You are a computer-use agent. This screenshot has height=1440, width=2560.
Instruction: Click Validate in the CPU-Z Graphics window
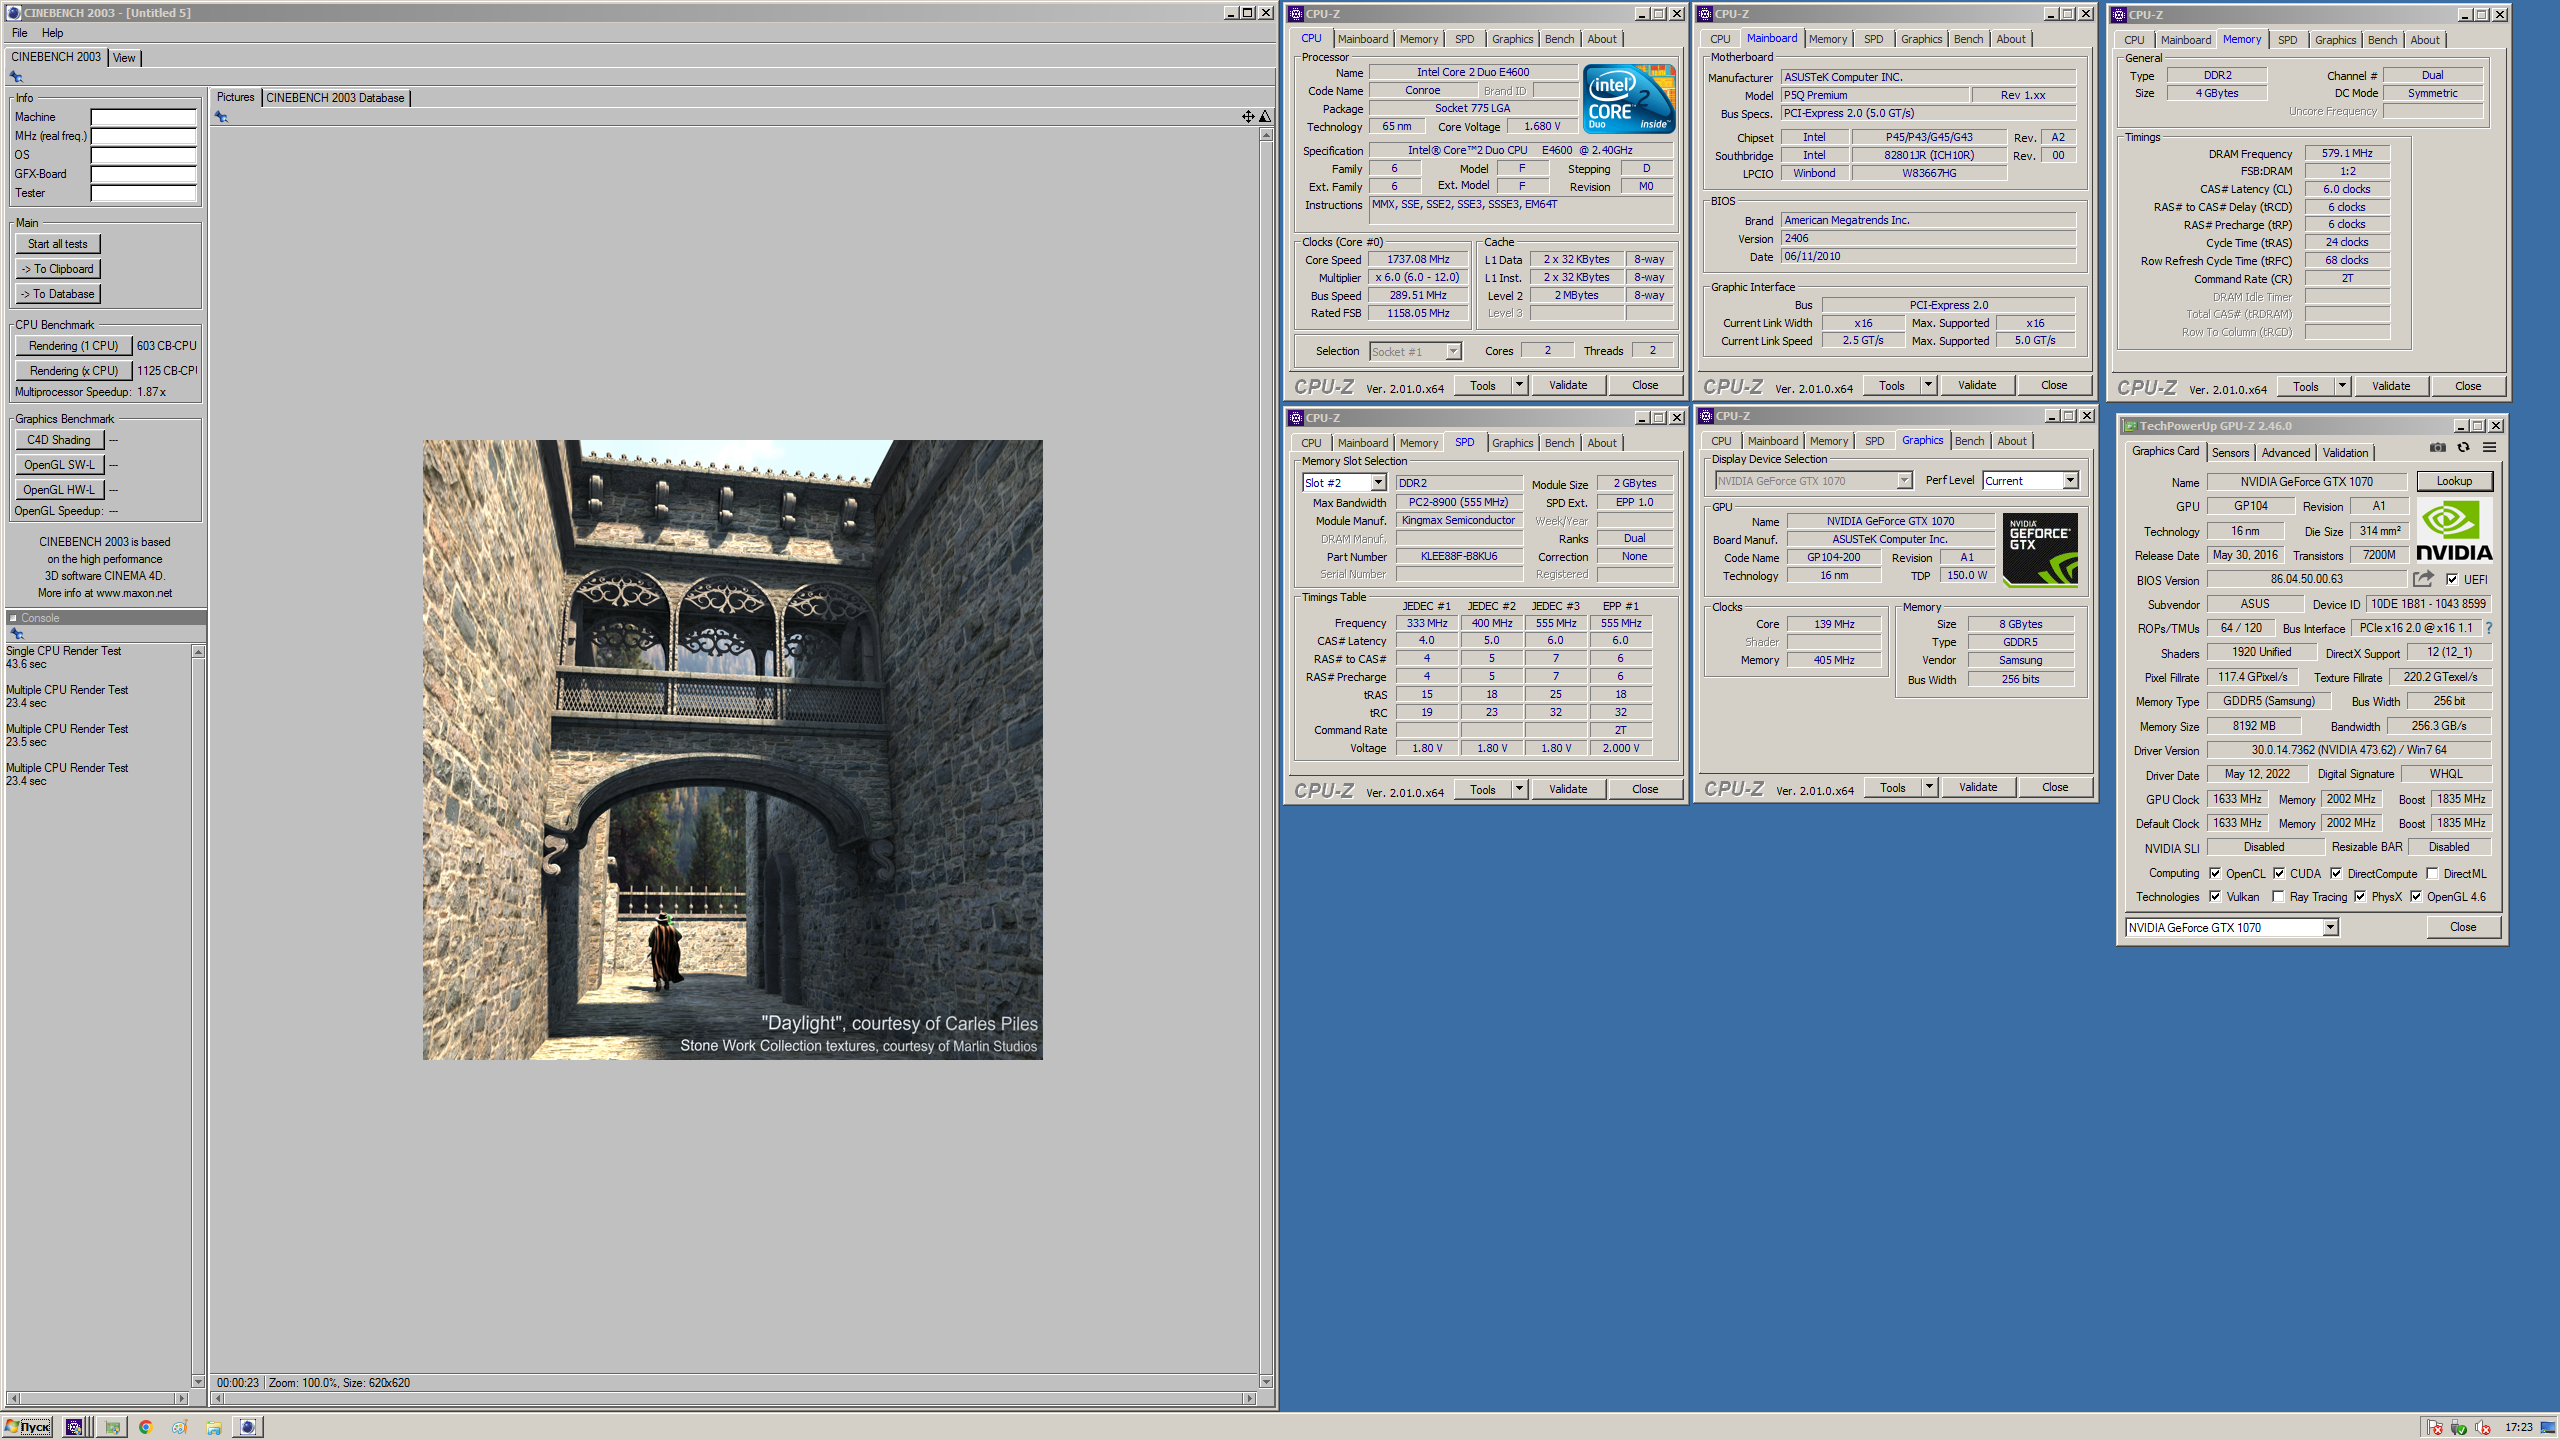(x=1977, y=787)
